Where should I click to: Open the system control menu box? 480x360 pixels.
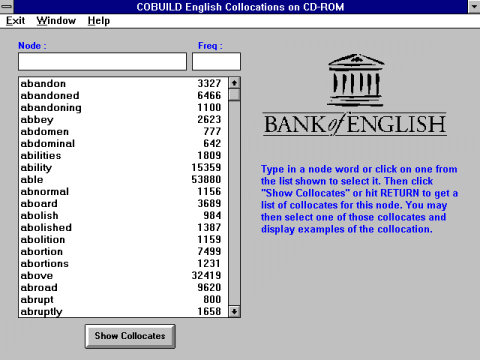coord(6,6)
